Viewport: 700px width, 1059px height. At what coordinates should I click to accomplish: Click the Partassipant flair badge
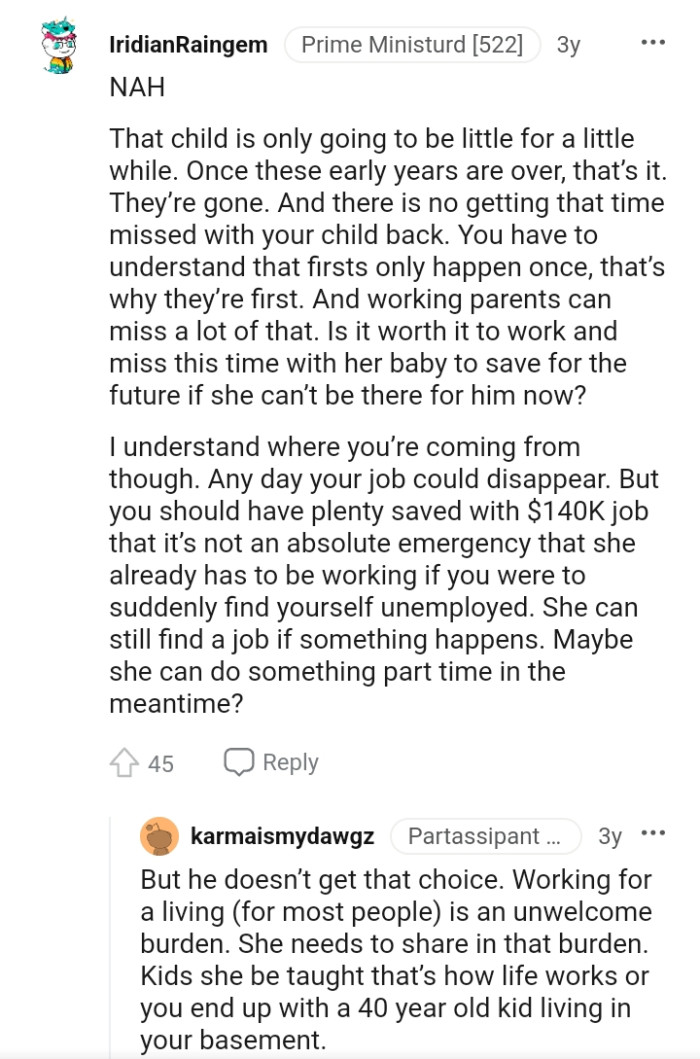(486, 836)
